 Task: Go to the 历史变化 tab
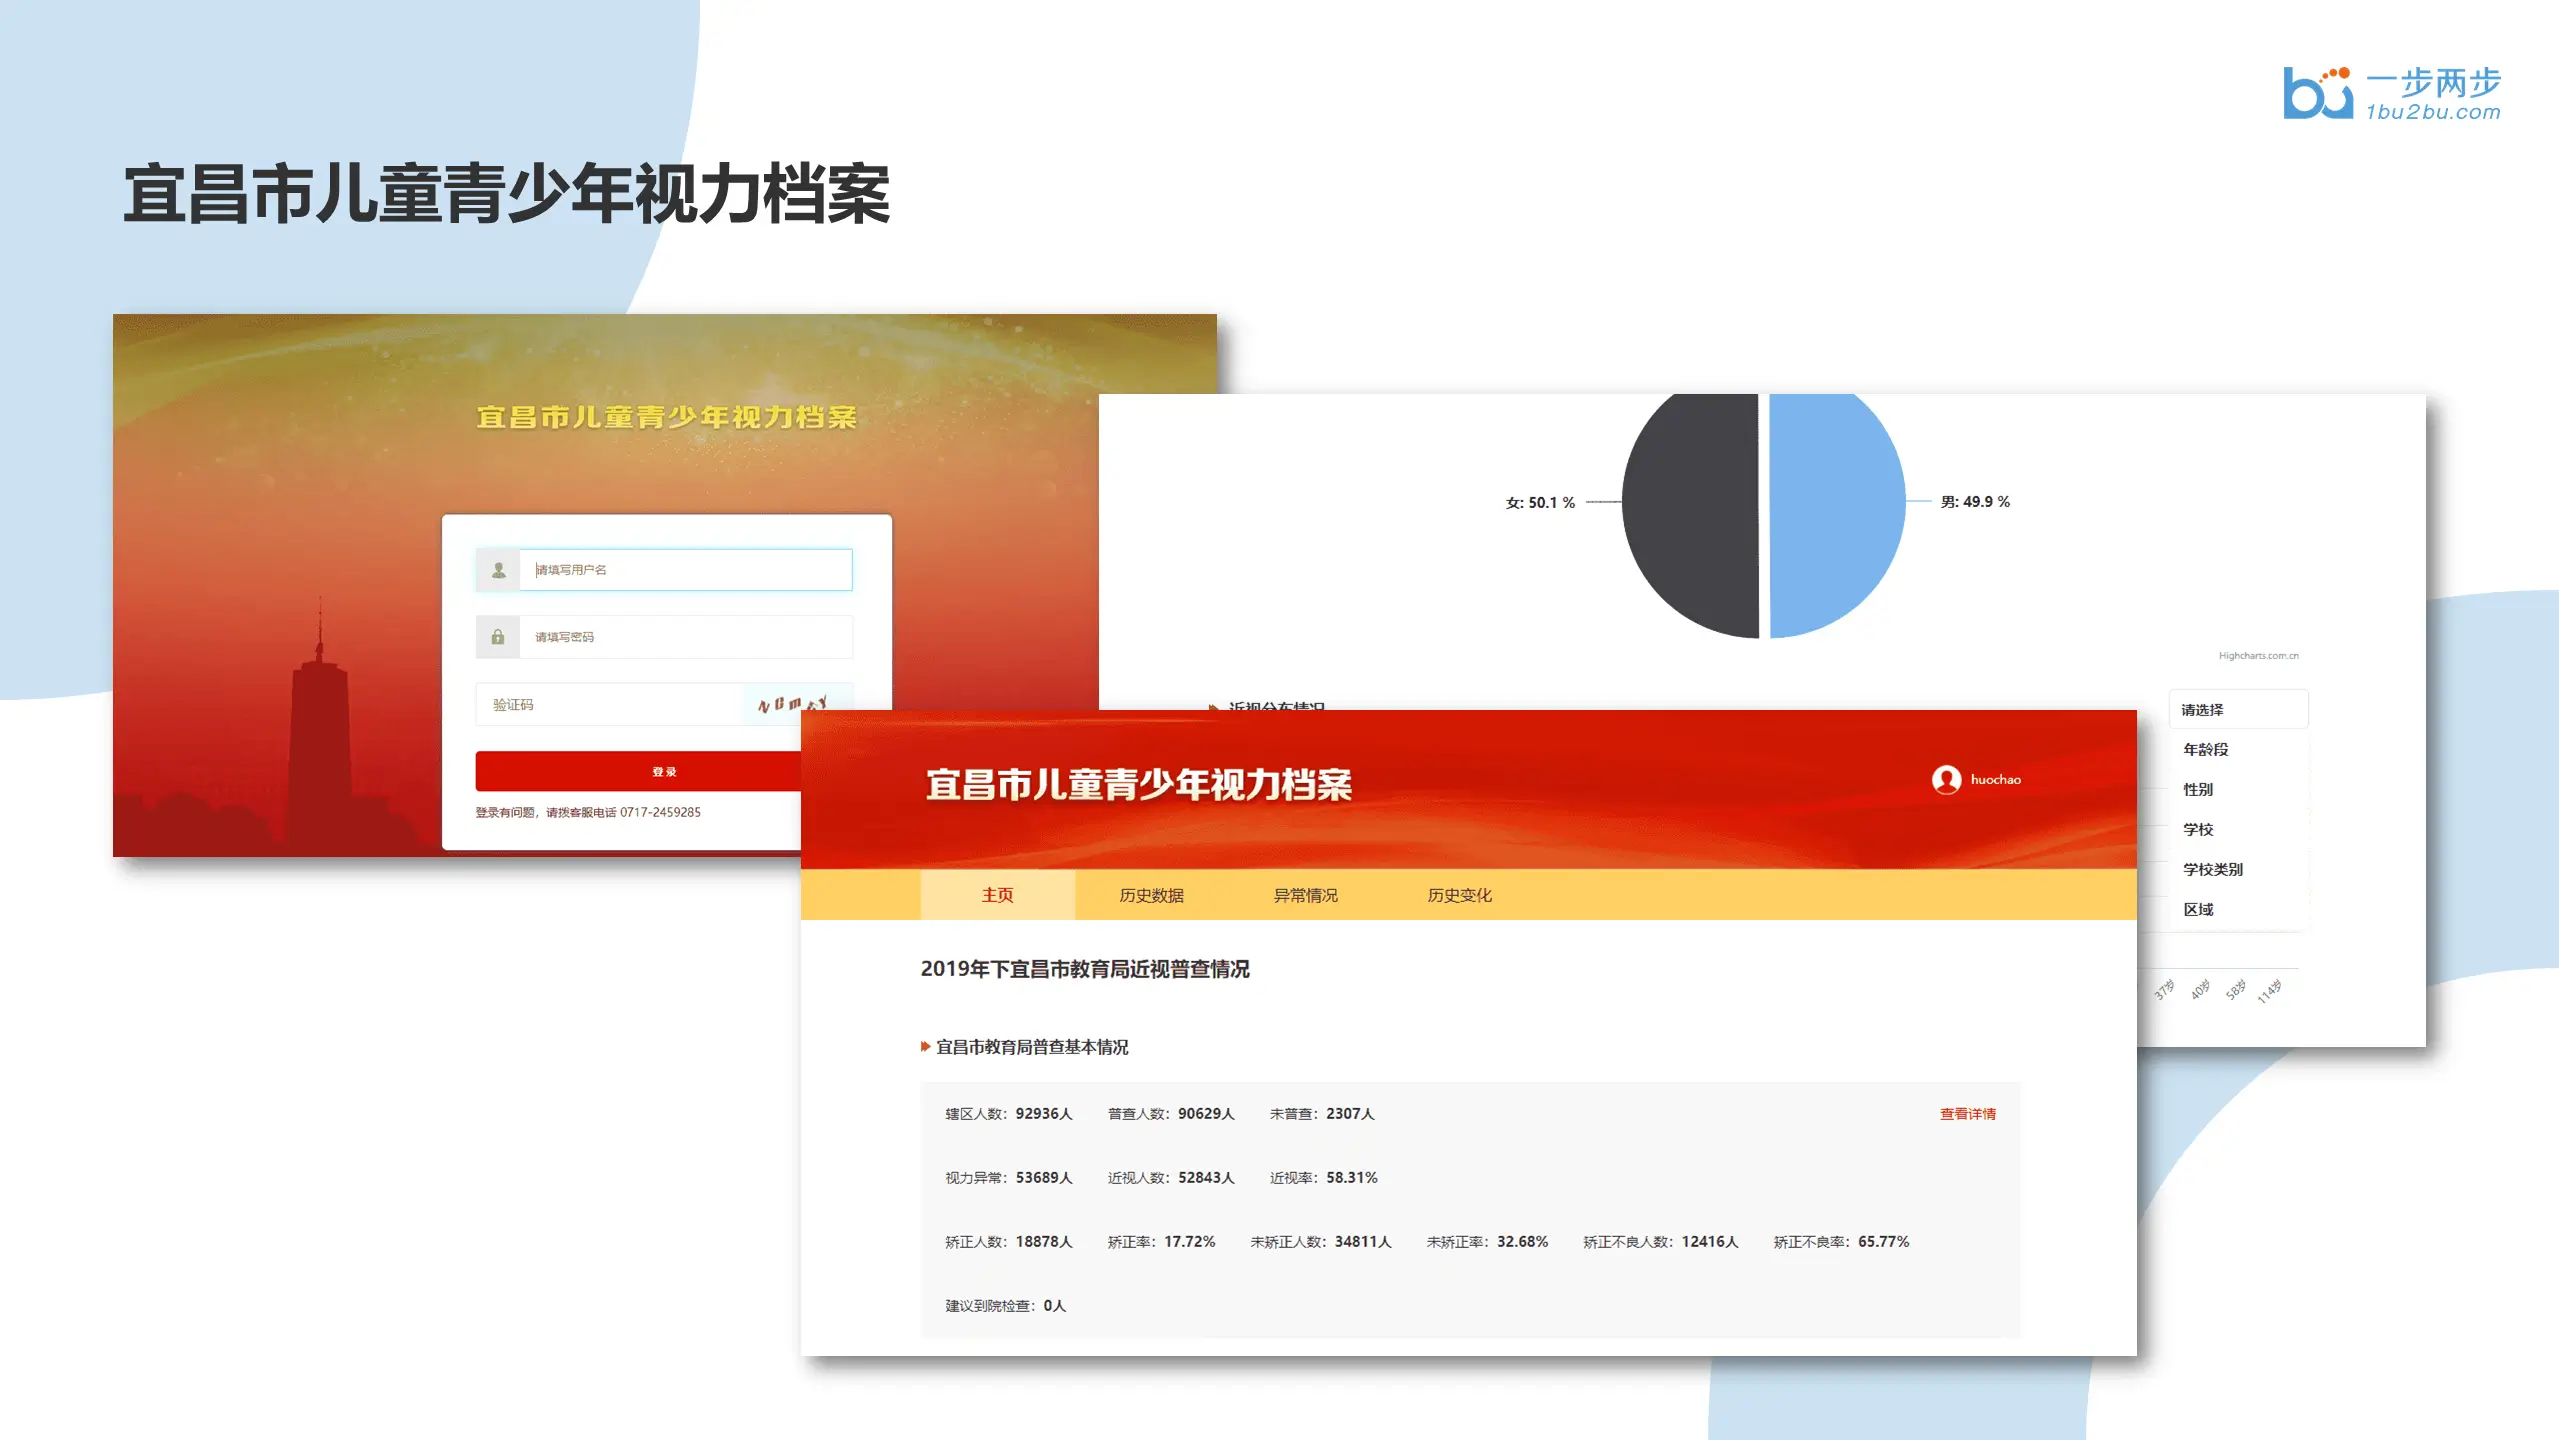point(1459,895)
